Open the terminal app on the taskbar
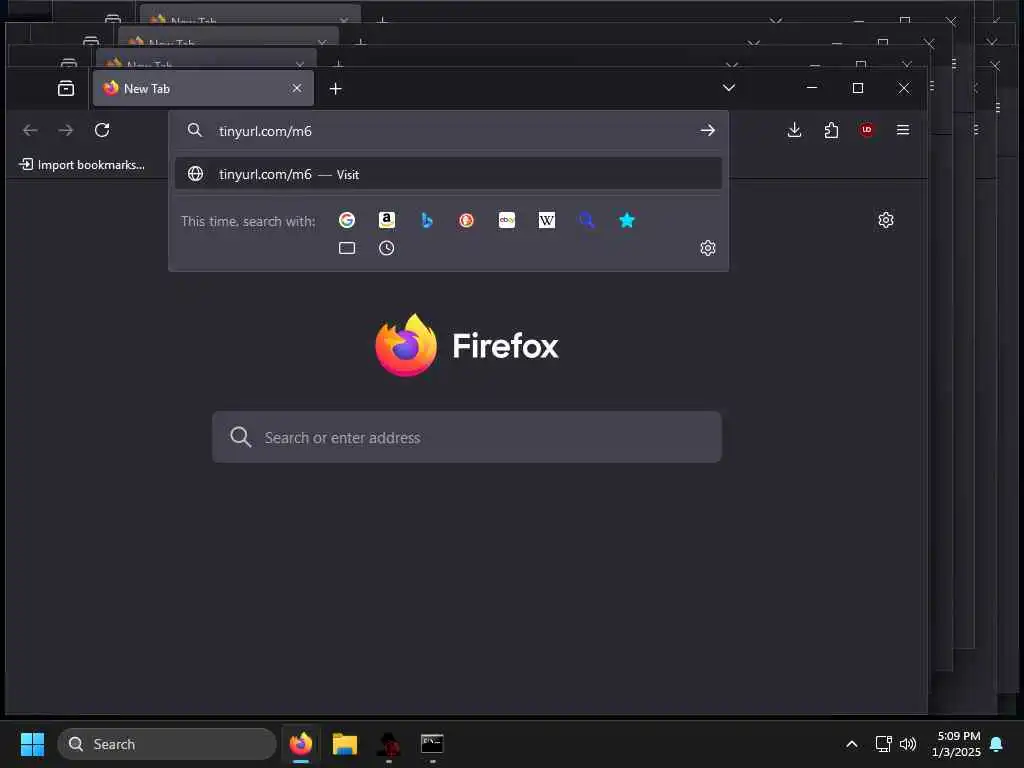This screenshot has width=1024, height=768. tap(432, 744)
